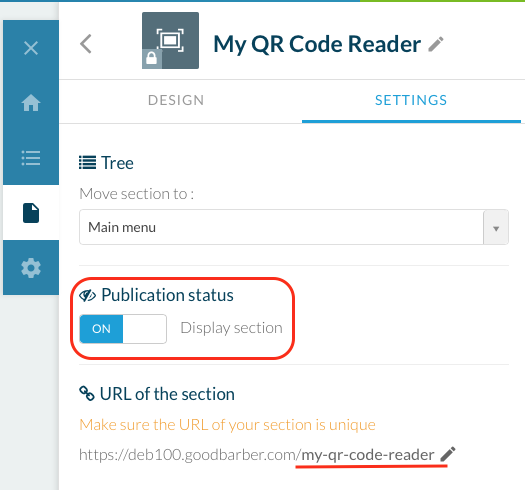525x490 pixels.
Task: Click the QR code reader section icon
Action: tap(170, 41)
